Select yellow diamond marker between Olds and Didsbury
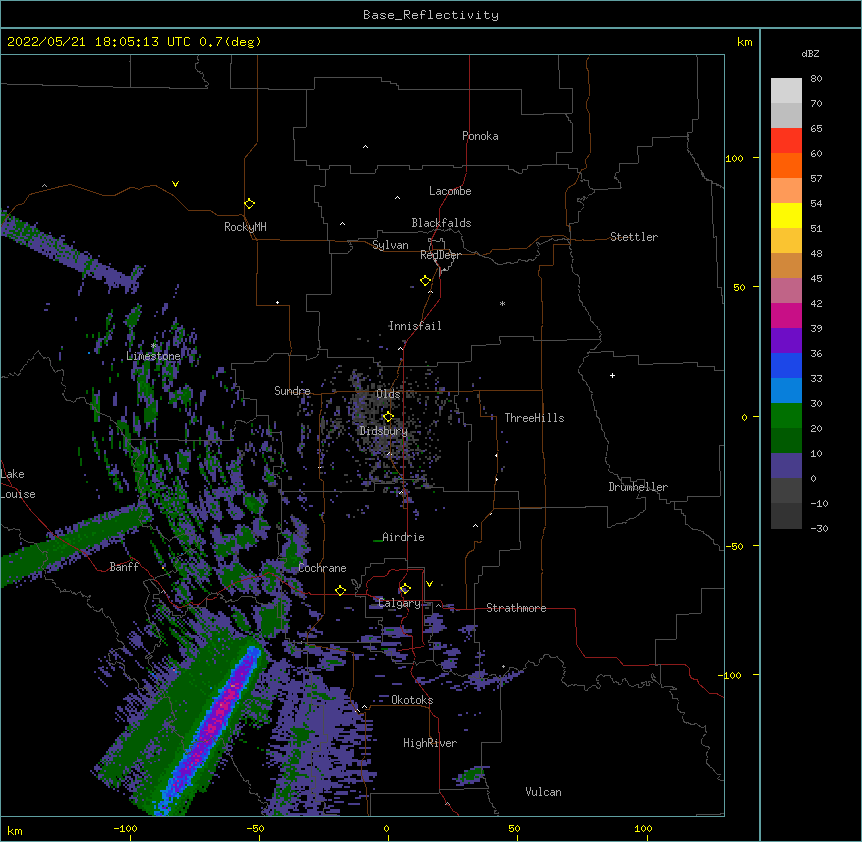Image resolution: width=862 pixels, height=842 pixels. 388,416
